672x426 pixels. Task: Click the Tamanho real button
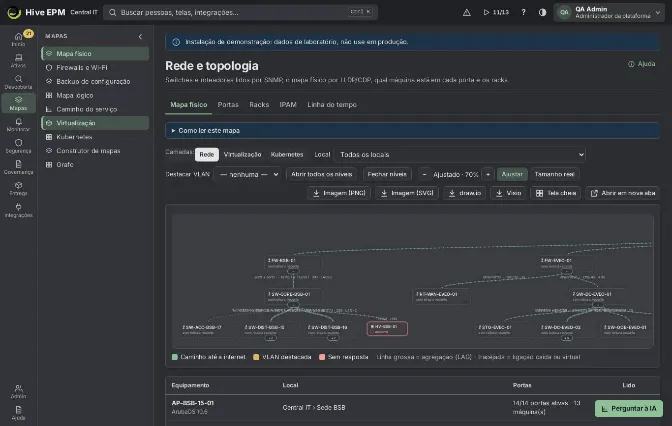point(554,174)
